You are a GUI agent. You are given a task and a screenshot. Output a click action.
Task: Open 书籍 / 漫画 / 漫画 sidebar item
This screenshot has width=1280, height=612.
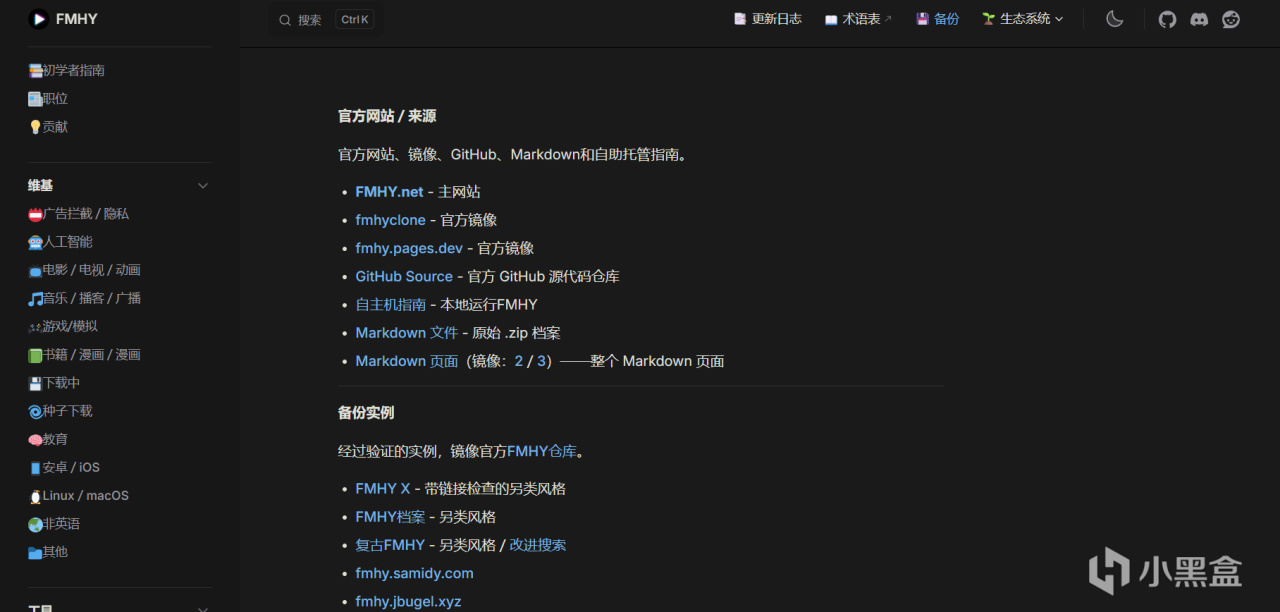(84, 354)
